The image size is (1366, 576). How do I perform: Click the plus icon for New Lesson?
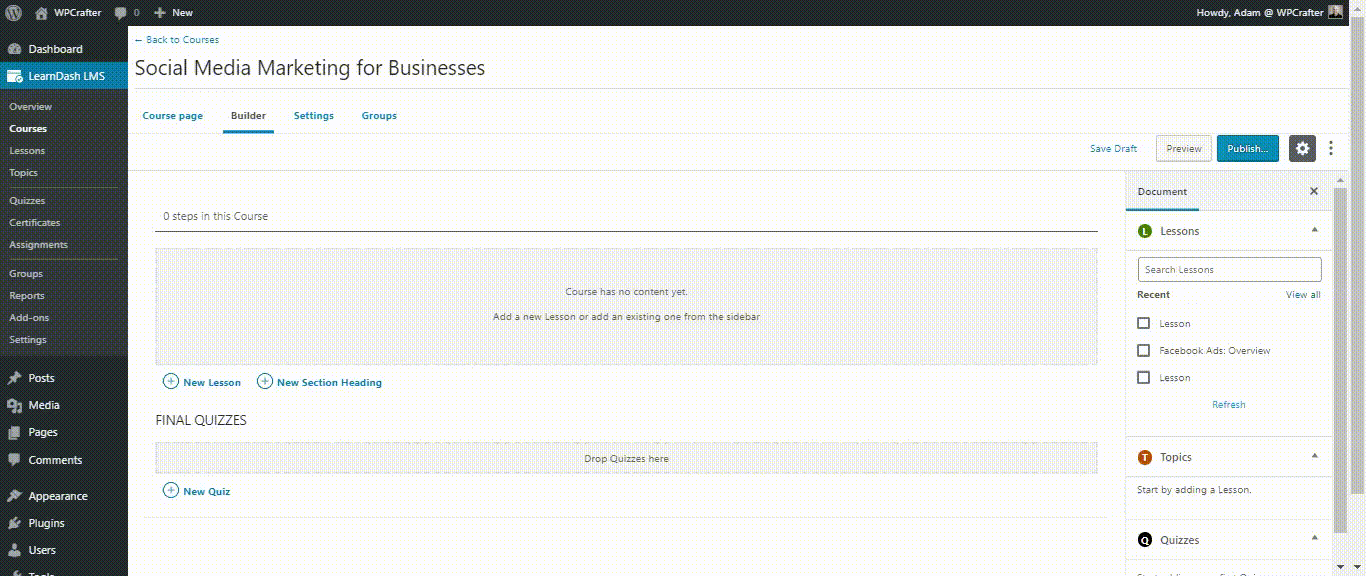[171, 381]
